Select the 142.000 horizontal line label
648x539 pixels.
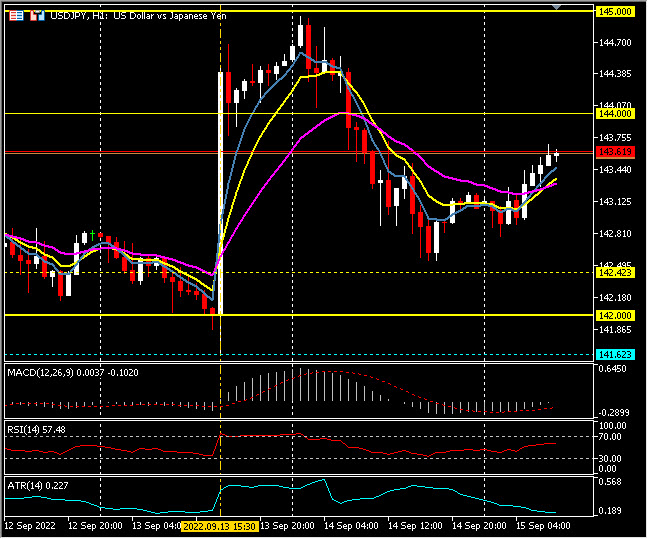tap(614, 315)
